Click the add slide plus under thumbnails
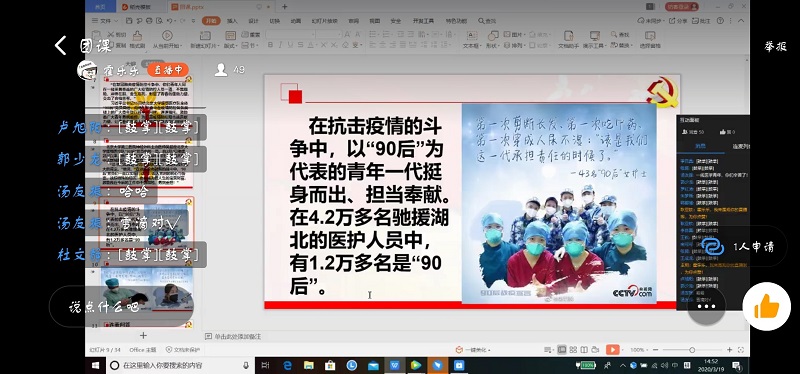 pos(143,335)
